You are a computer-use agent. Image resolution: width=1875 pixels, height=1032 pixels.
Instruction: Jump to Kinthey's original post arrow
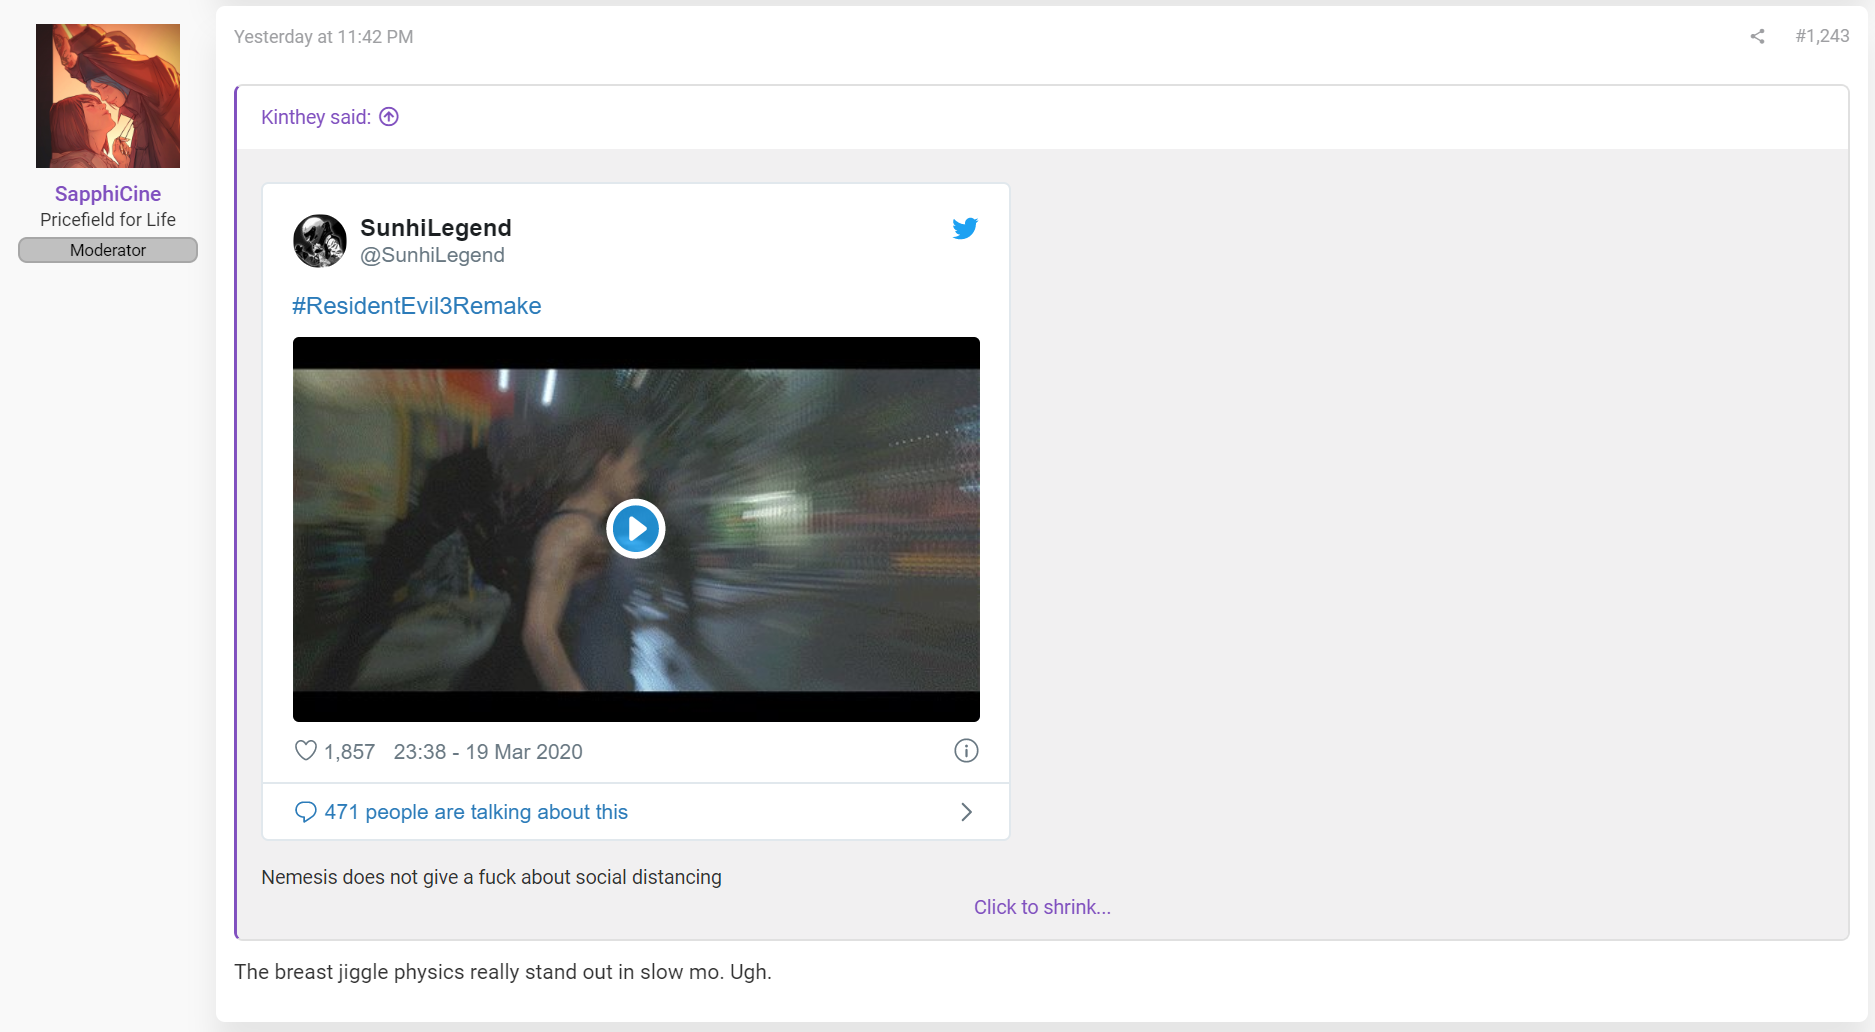click(389, 117)
